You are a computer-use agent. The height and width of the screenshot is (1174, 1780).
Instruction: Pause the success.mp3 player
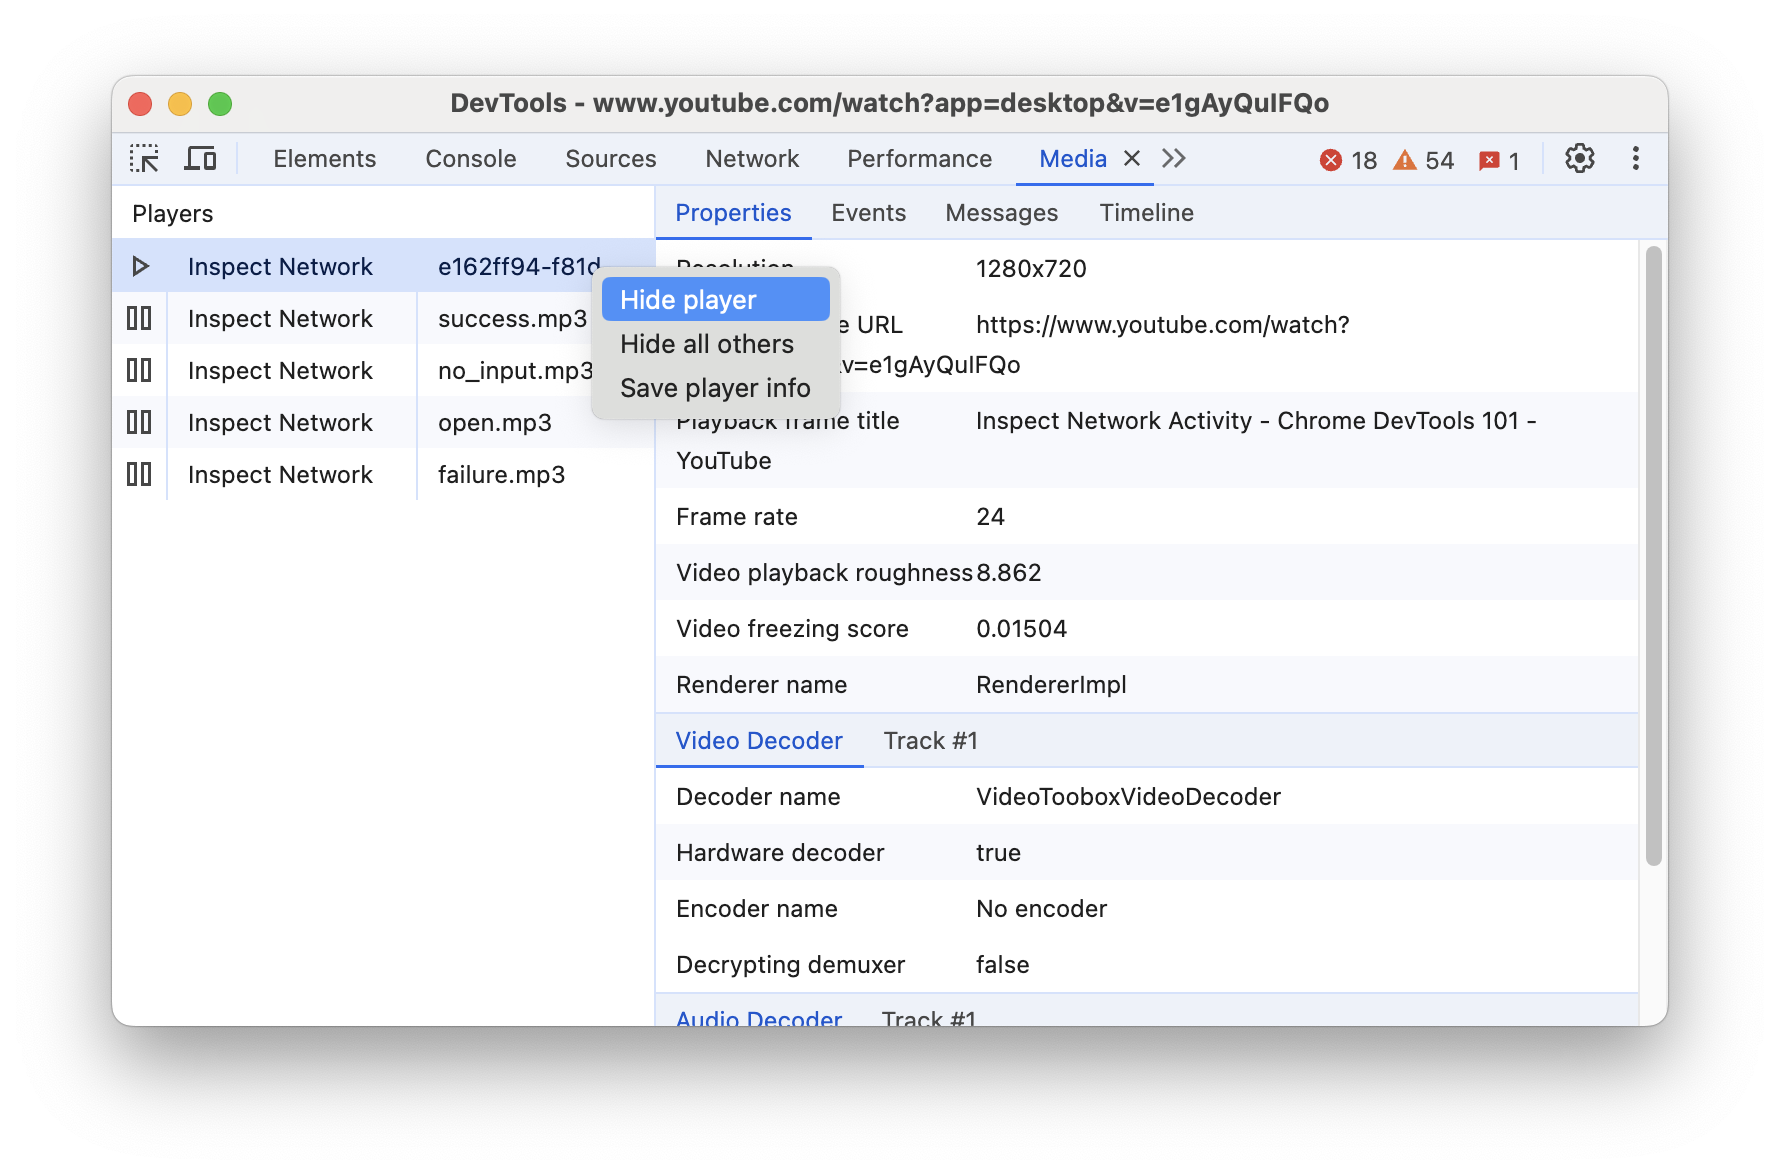140,318
